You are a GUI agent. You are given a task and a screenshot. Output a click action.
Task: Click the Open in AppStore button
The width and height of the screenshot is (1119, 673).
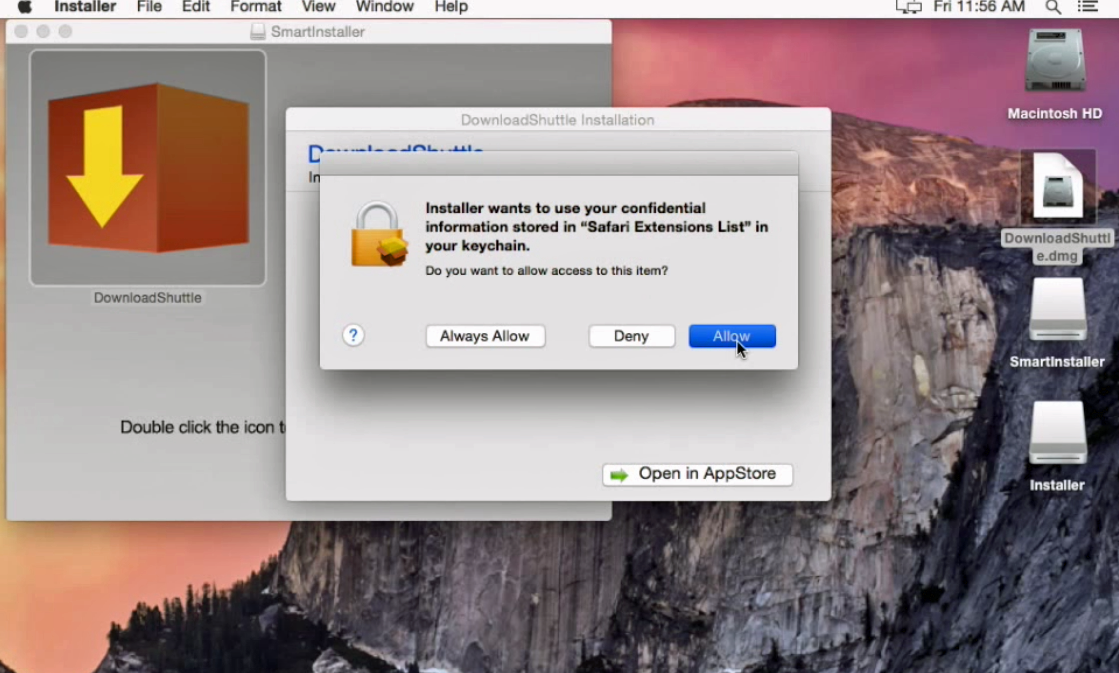(697, 474)
